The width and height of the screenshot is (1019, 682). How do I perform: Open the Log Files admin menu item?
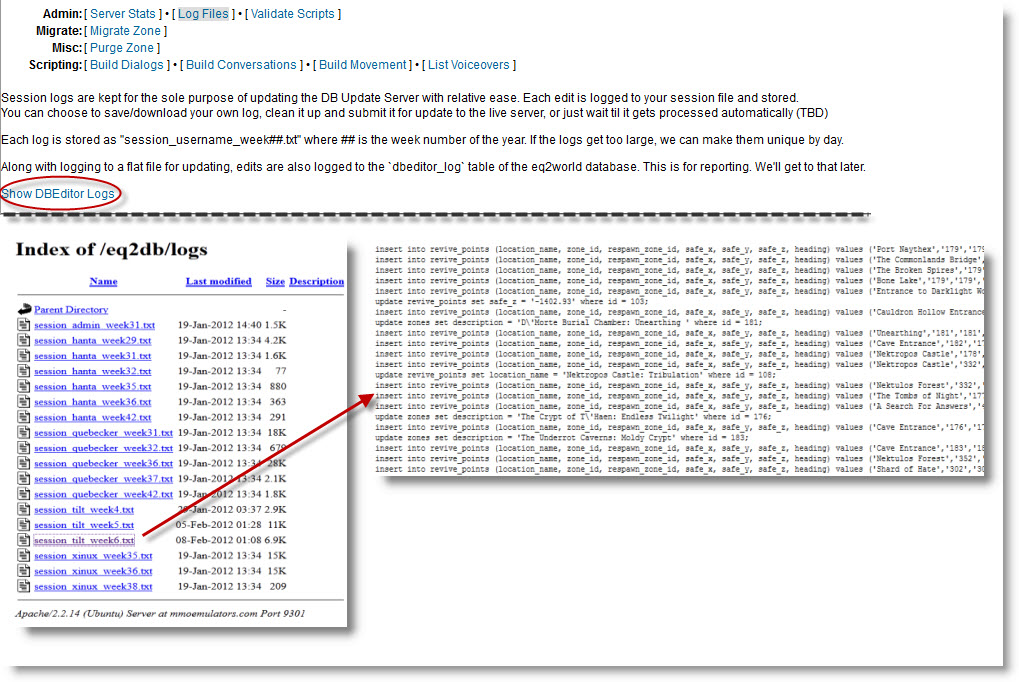(203, 14)
